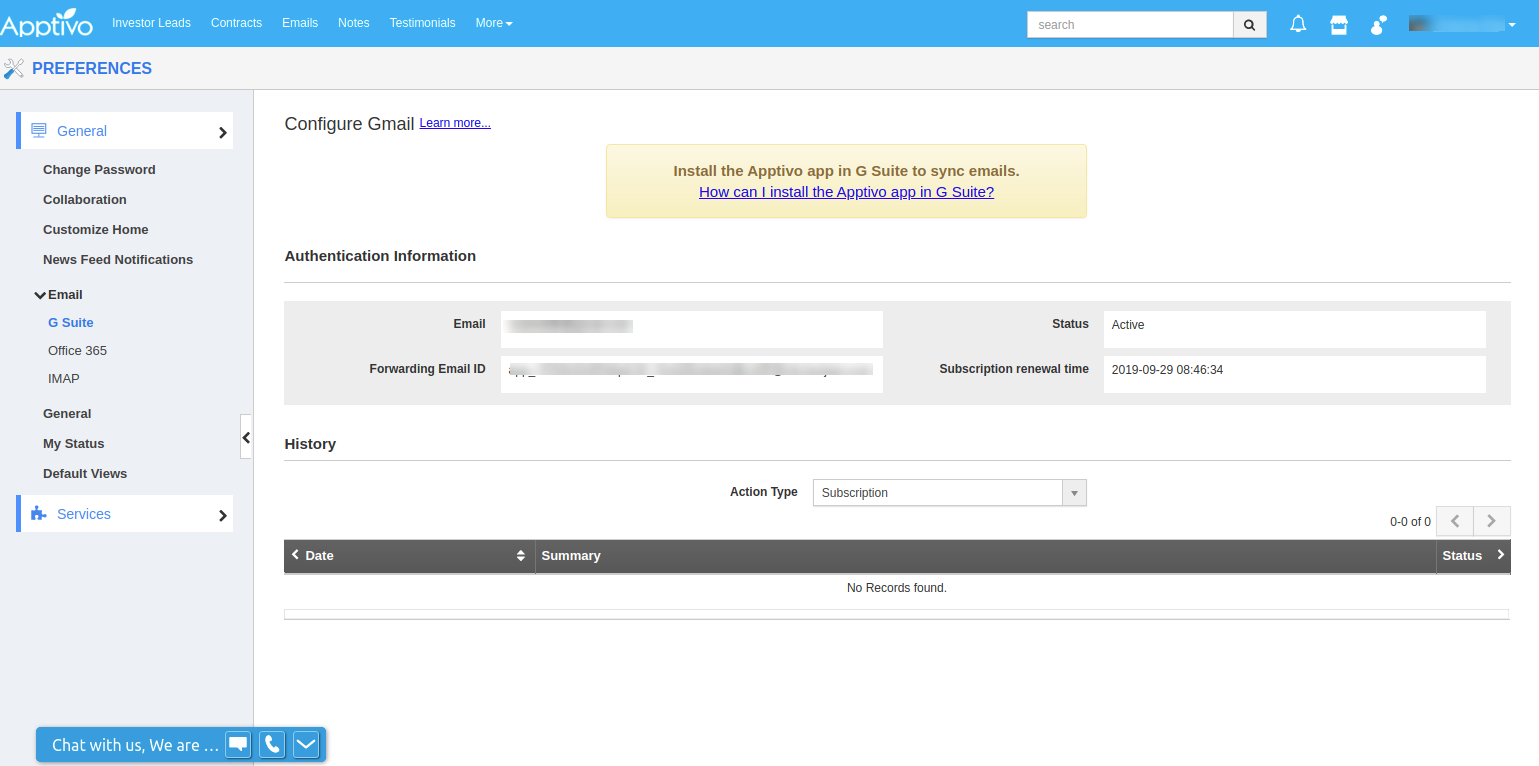Screen dimensions: 1539x766
Task: Click the search magnifier button
Action: tap(1249, 24)
